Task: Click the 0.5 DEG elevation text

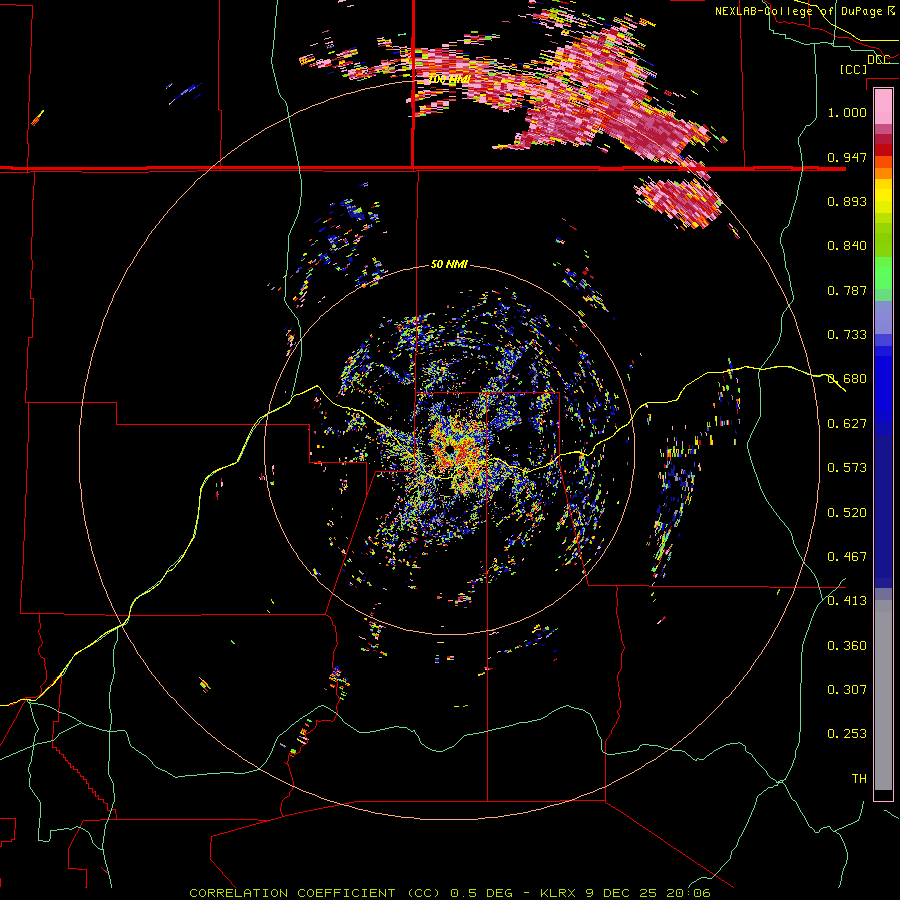Action: point(480,893)
